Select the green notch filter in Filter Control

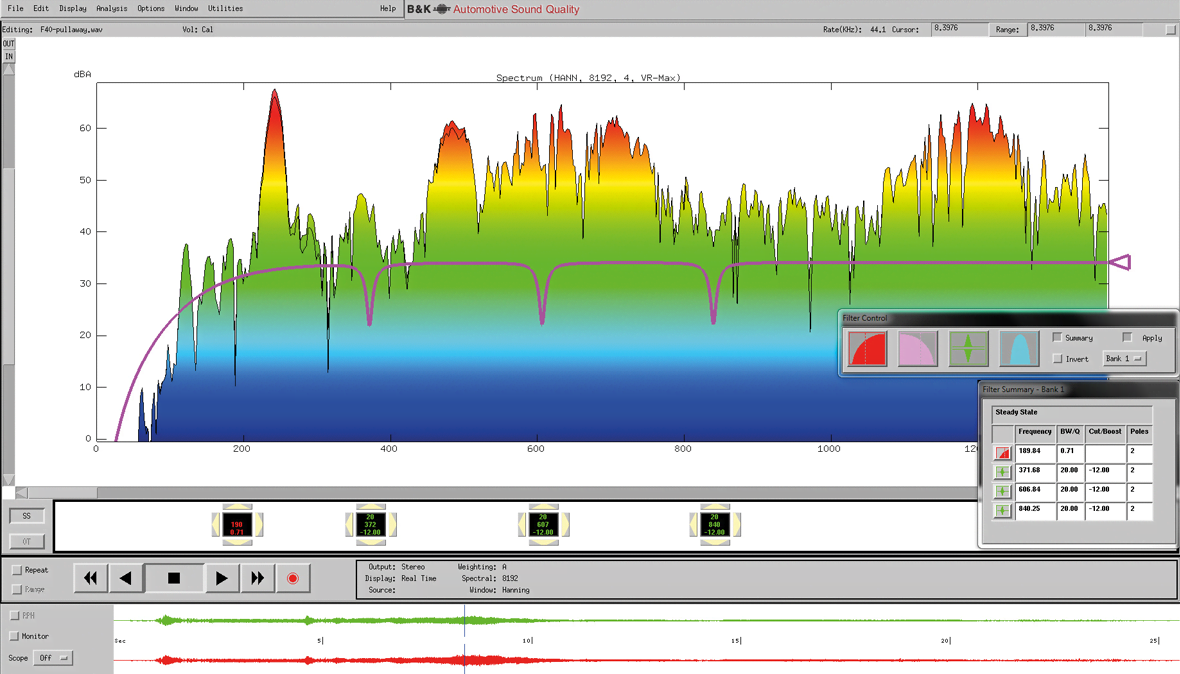969,349
